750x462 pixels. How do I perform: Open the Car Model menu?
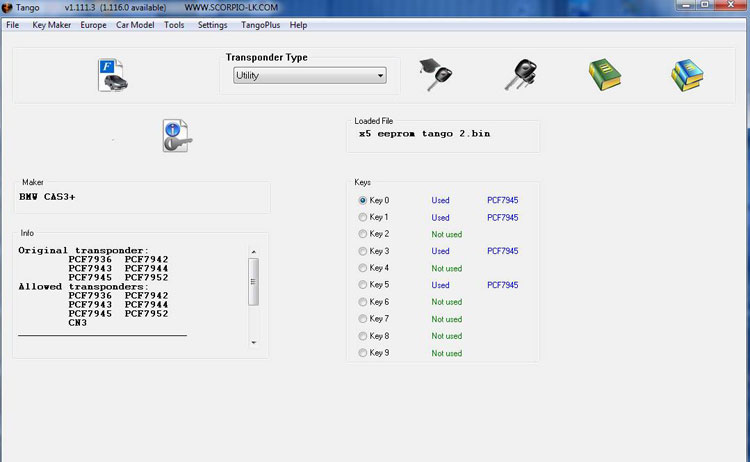(x=135, y=25)
